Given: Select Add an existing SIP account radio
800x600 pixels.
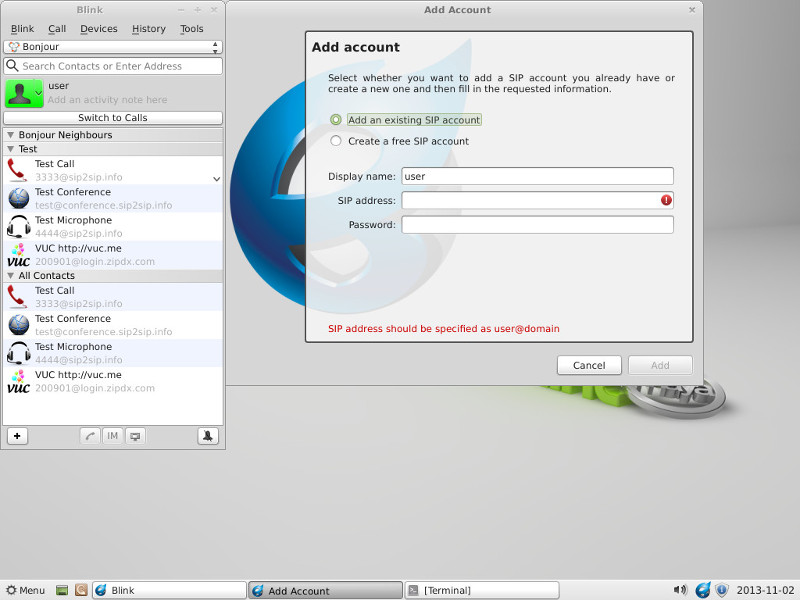Looking at the screenshot, I should 335,119.
